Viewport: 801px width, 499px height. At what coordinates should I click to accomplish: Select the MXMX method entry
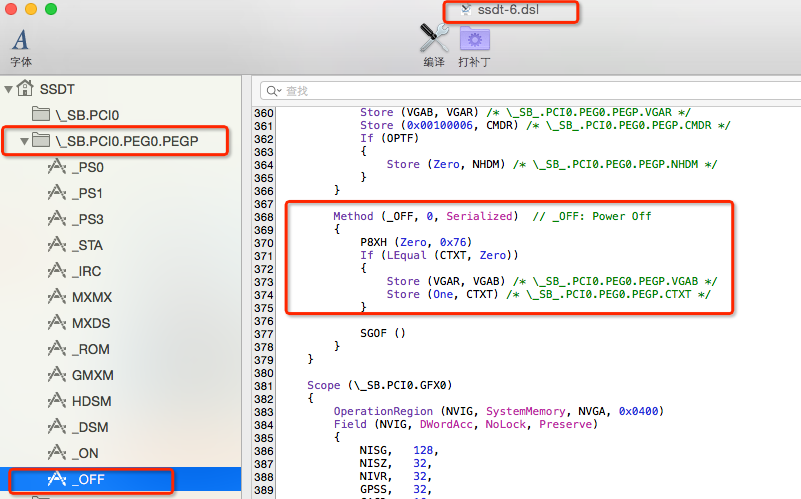pyautogui.click(x=91, y=297)
